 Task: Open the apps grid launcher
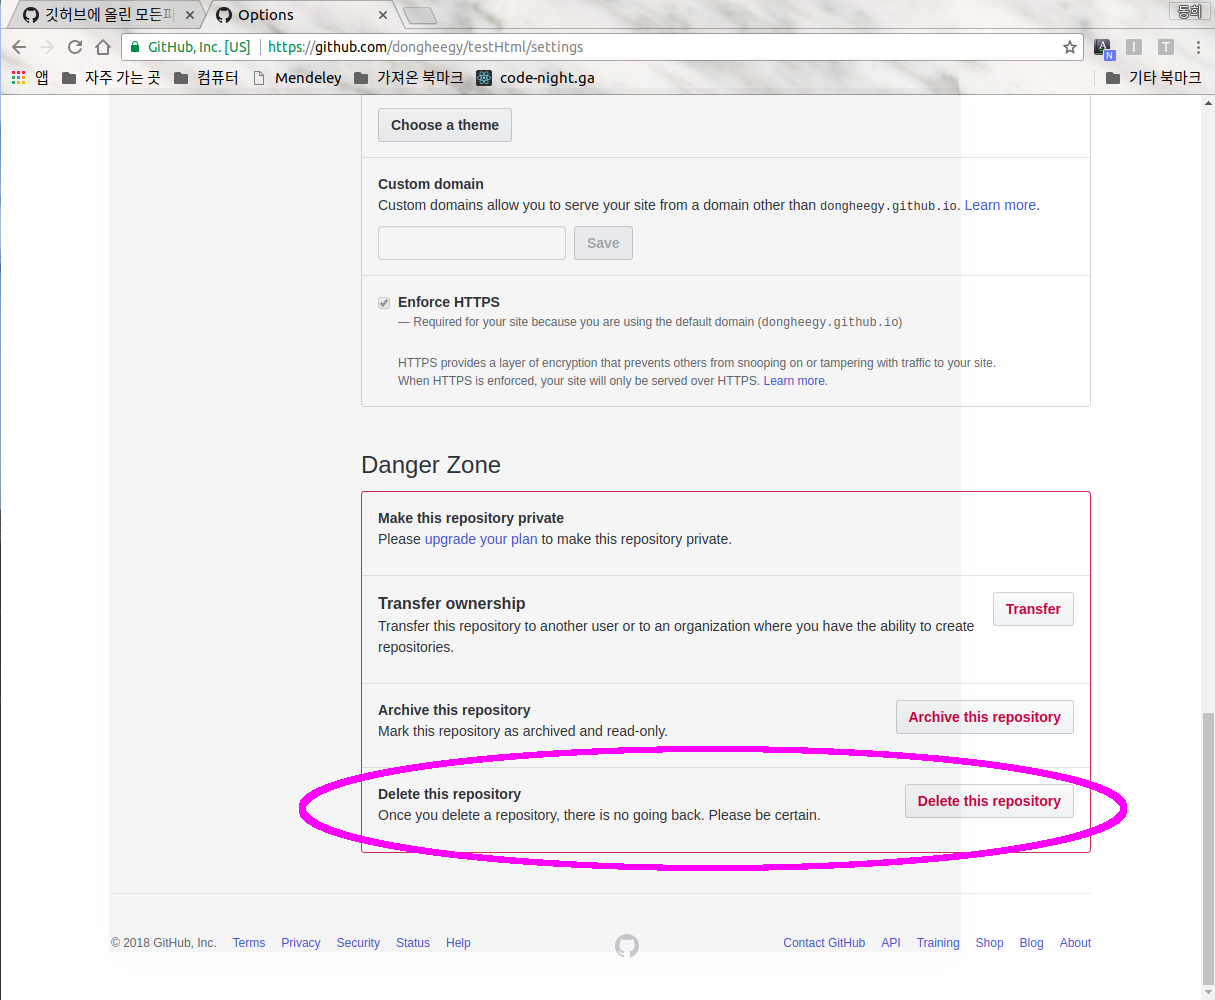coord(17,77)
